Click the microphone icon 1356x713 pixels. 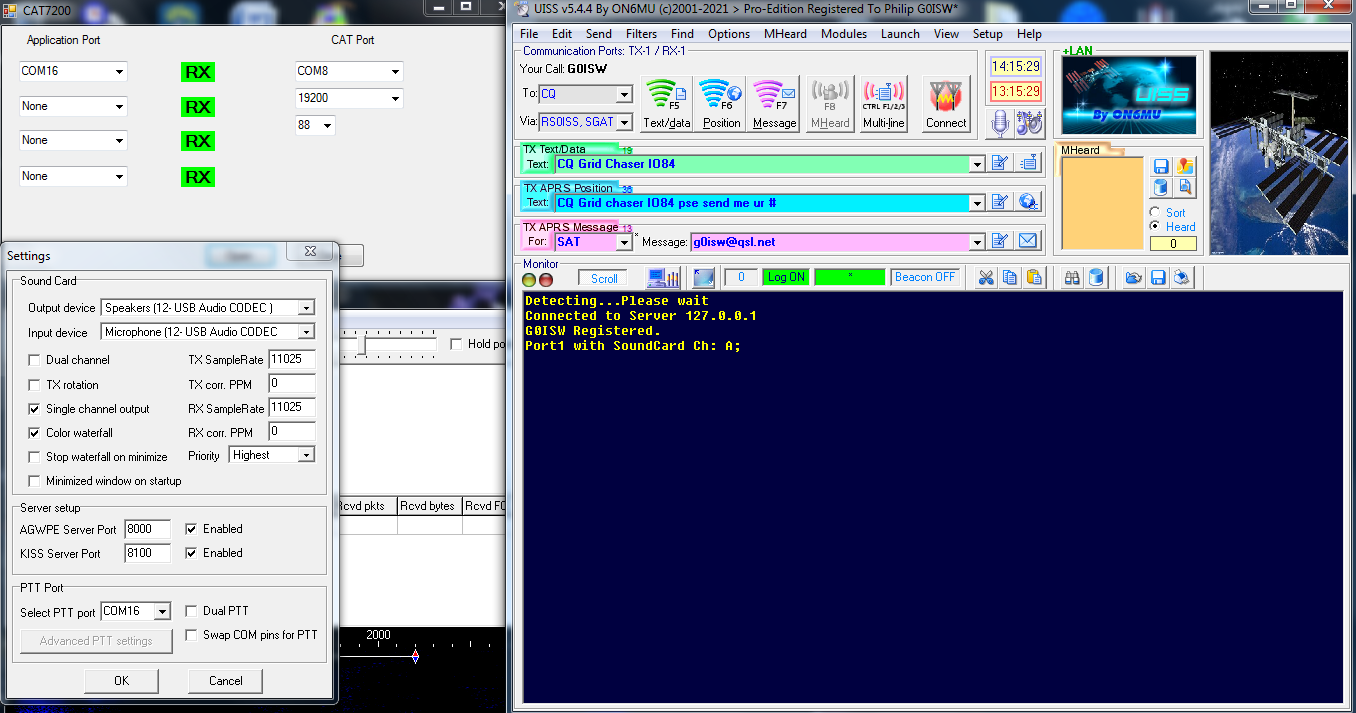(x=999, y=123)
